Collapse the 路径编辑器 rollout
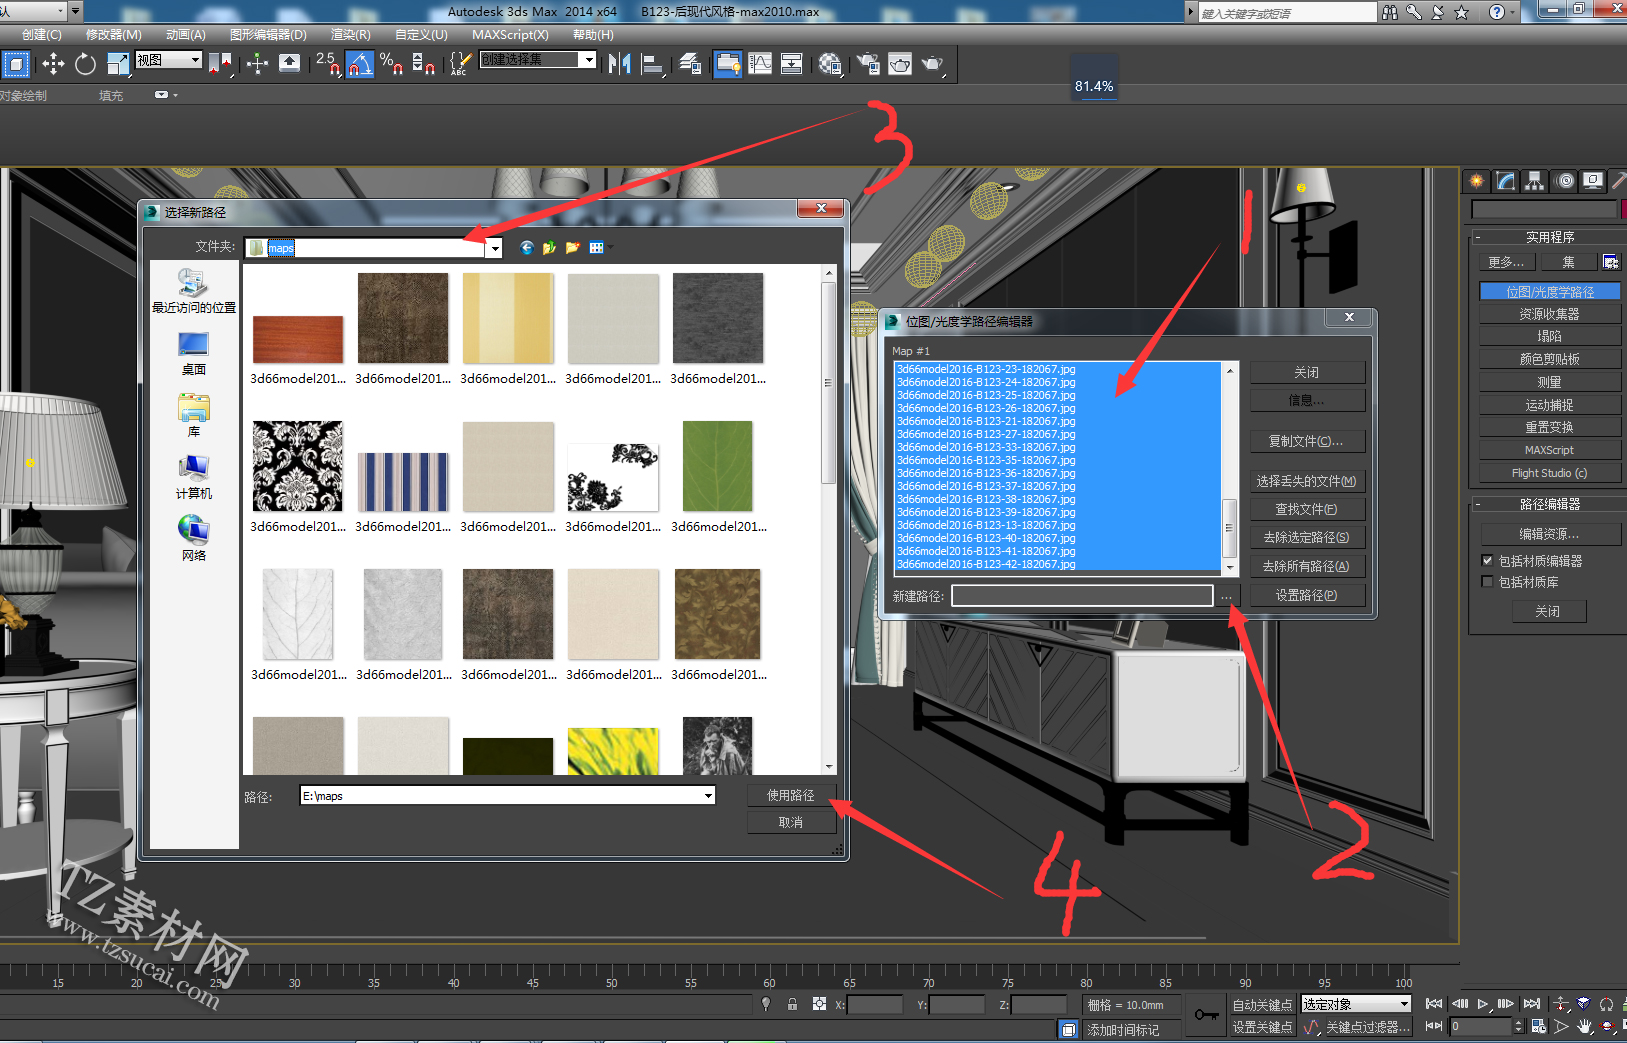 click(1549, 504)
